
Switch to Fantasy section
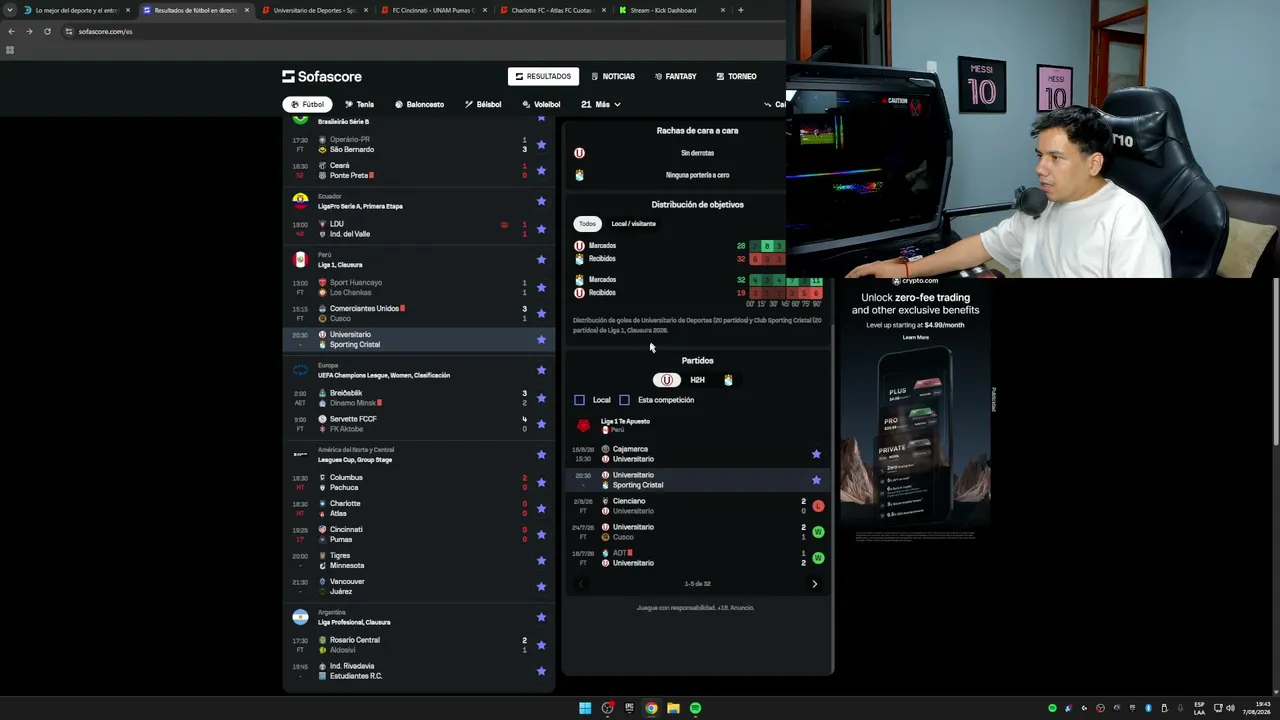pyautogui.click(x=676, y=76)
